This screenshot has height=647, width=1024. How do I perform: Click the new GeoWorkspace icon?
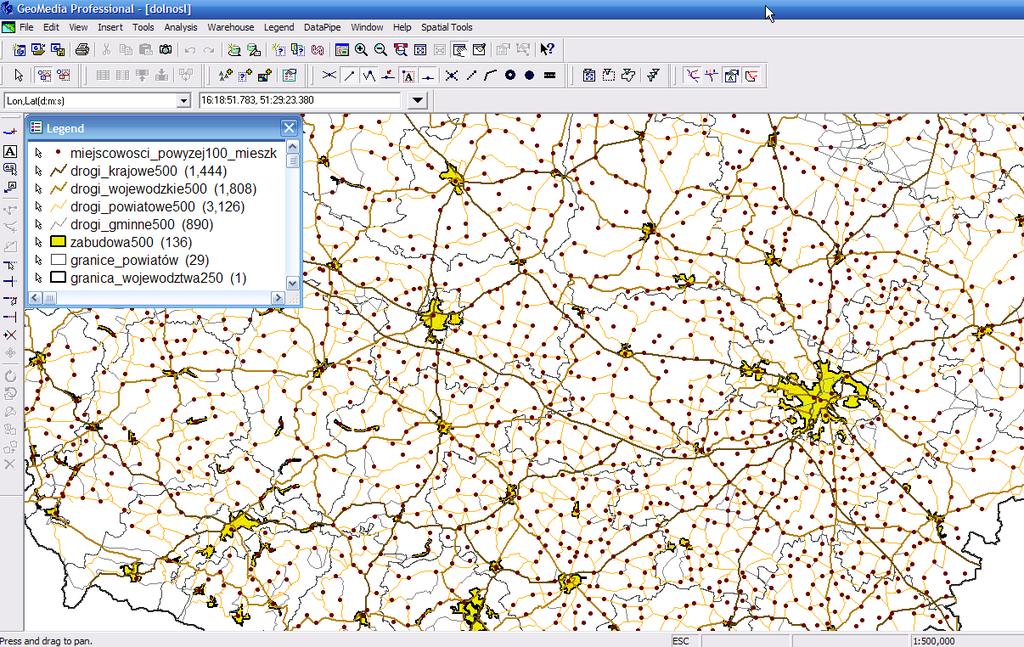[x=19, y=50]
